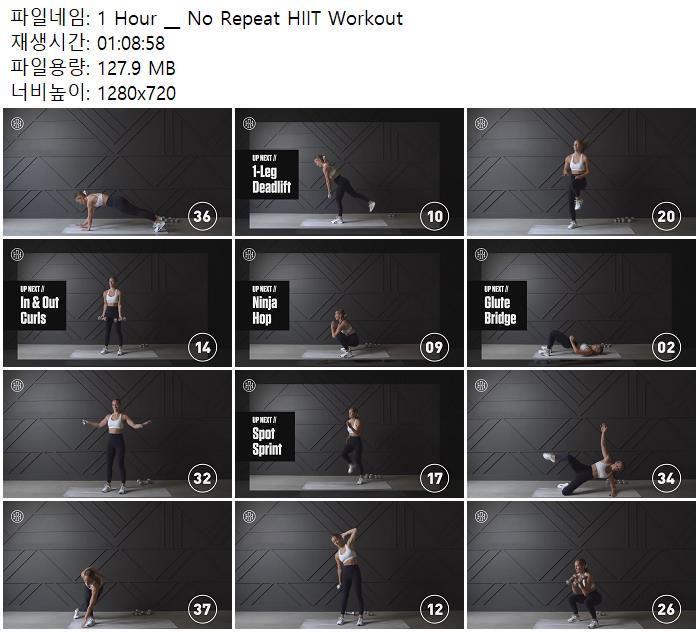This screenshot has height=632, width=700.
Task: Select the 1-Leg Deadlift up next label
Action: [x=267, y=175]
